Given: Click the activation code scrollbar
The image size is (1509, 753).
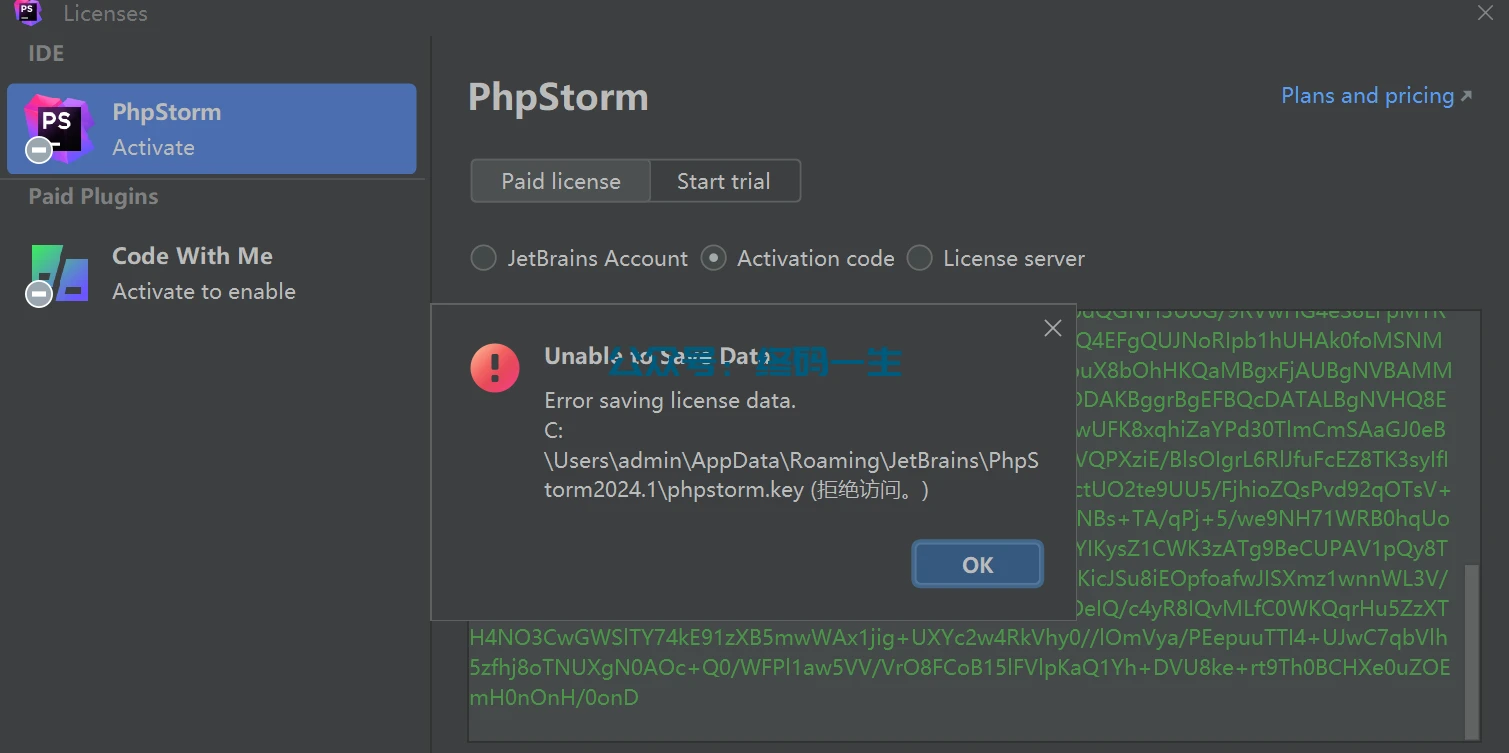Looking at the screenshot, I should (x=1470, y=650).
